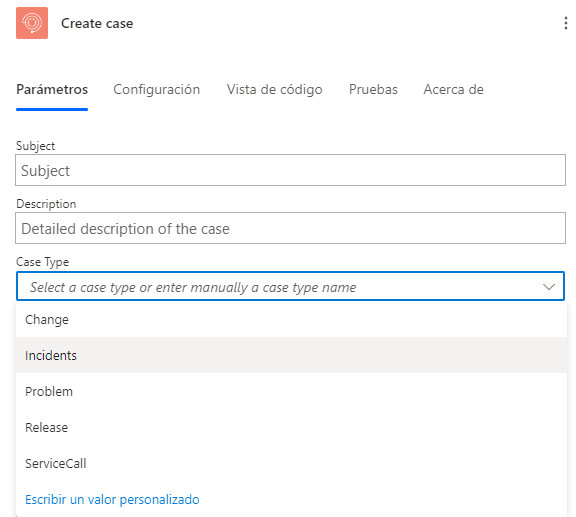Select Release in the dropdown list
576x517 pixels.
[291, 427]
